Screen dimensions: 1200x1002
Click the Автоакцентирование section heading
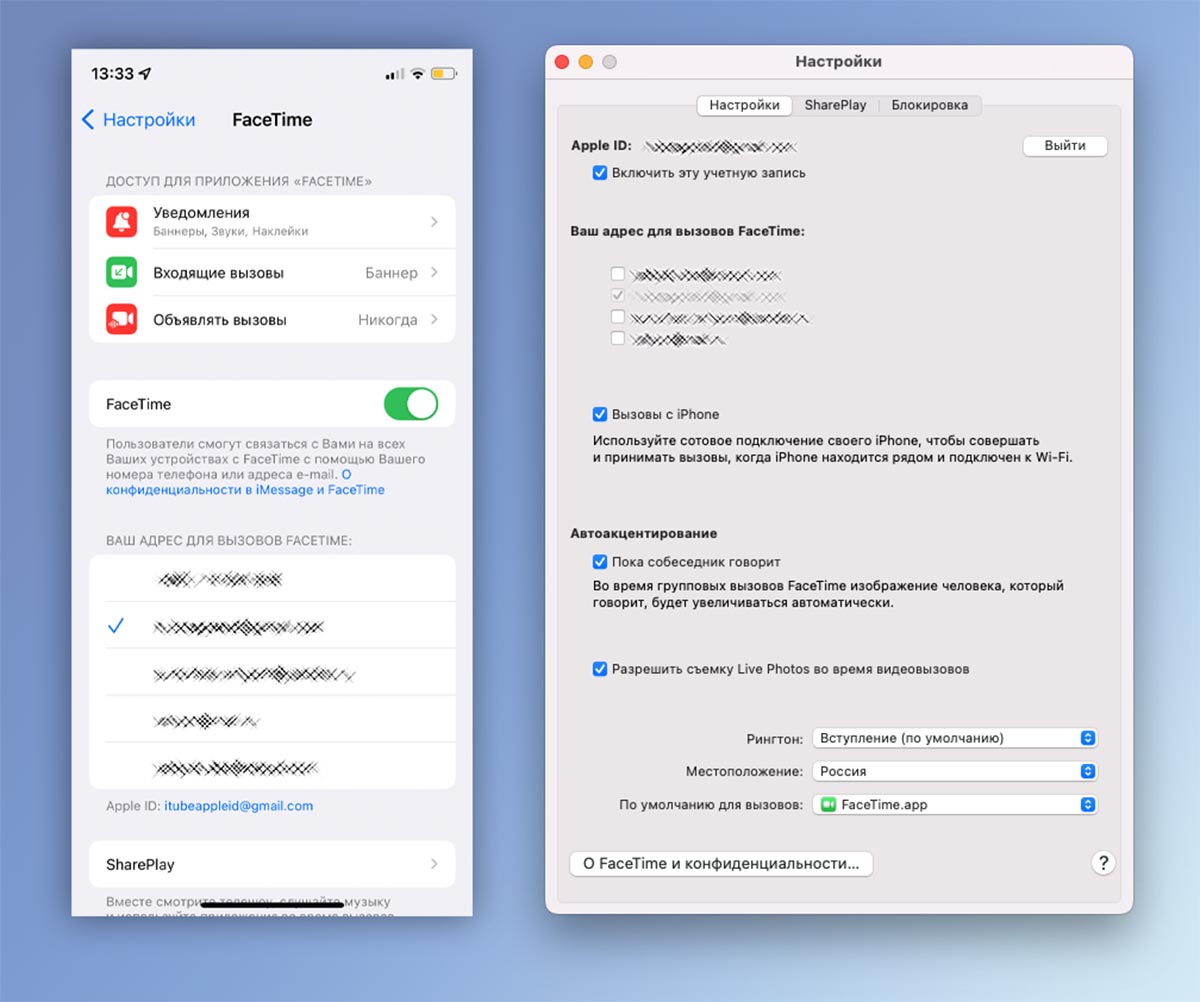[644, 534]
